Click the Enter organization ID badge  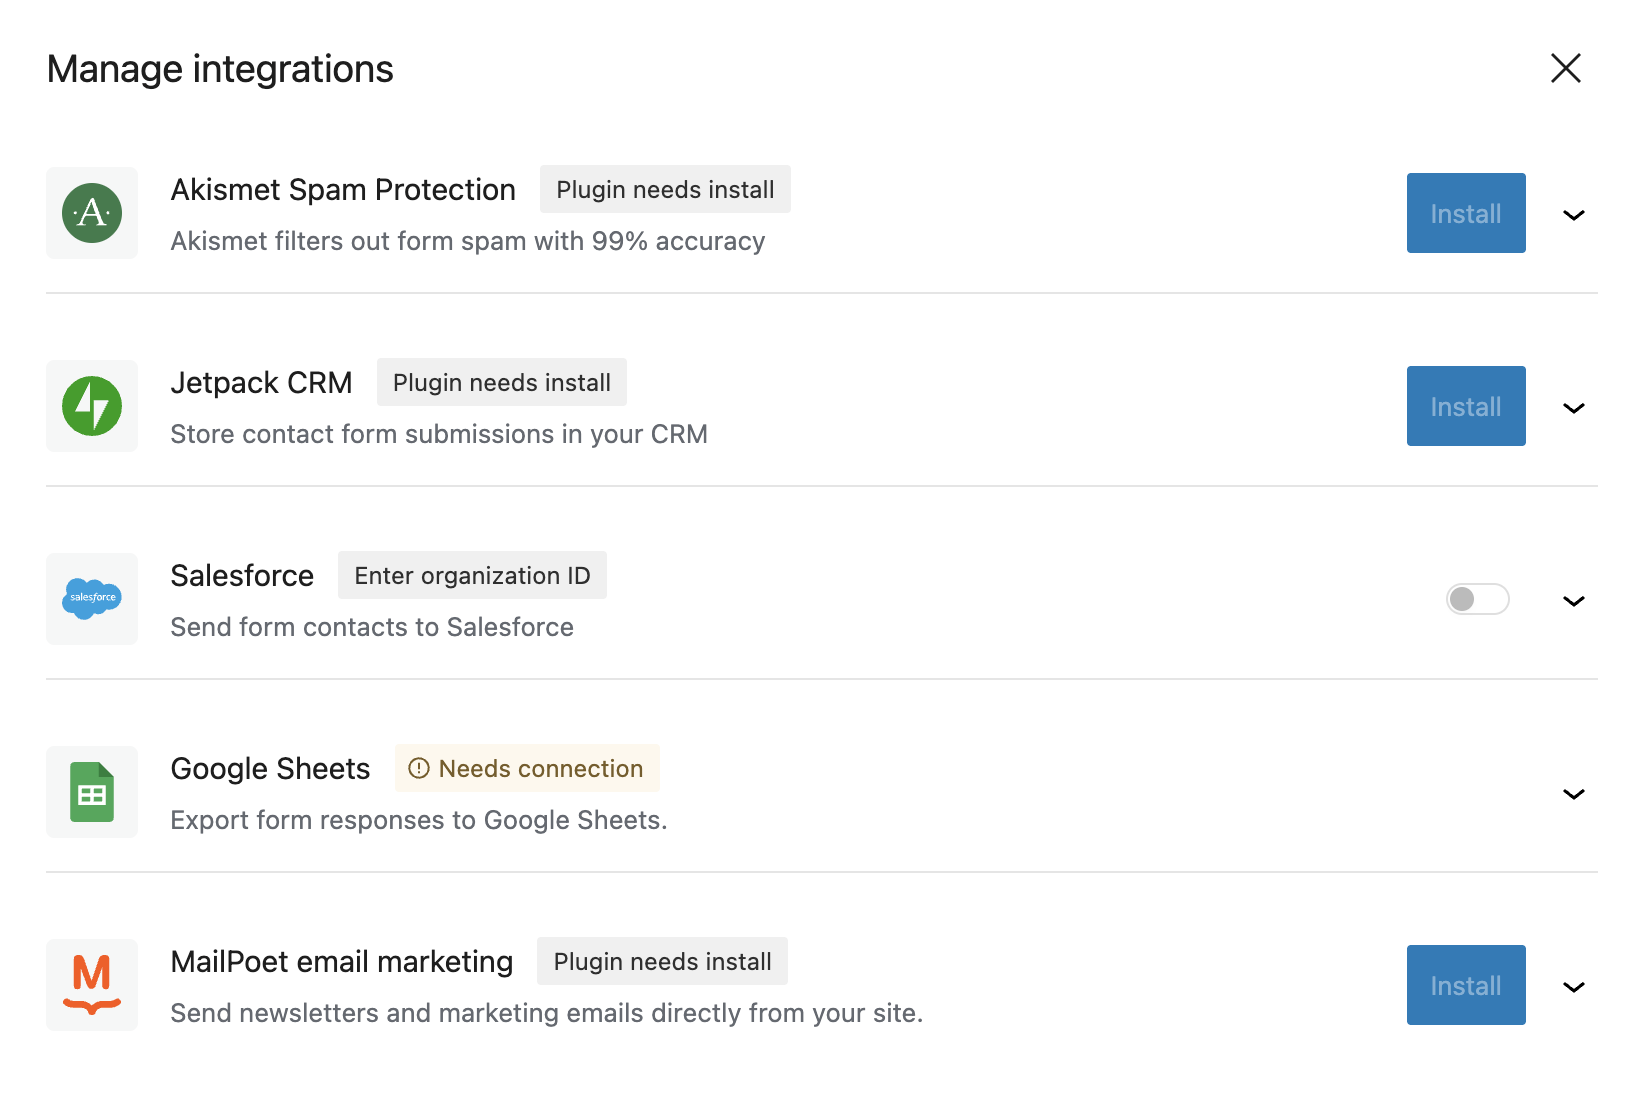coord(472,576)
